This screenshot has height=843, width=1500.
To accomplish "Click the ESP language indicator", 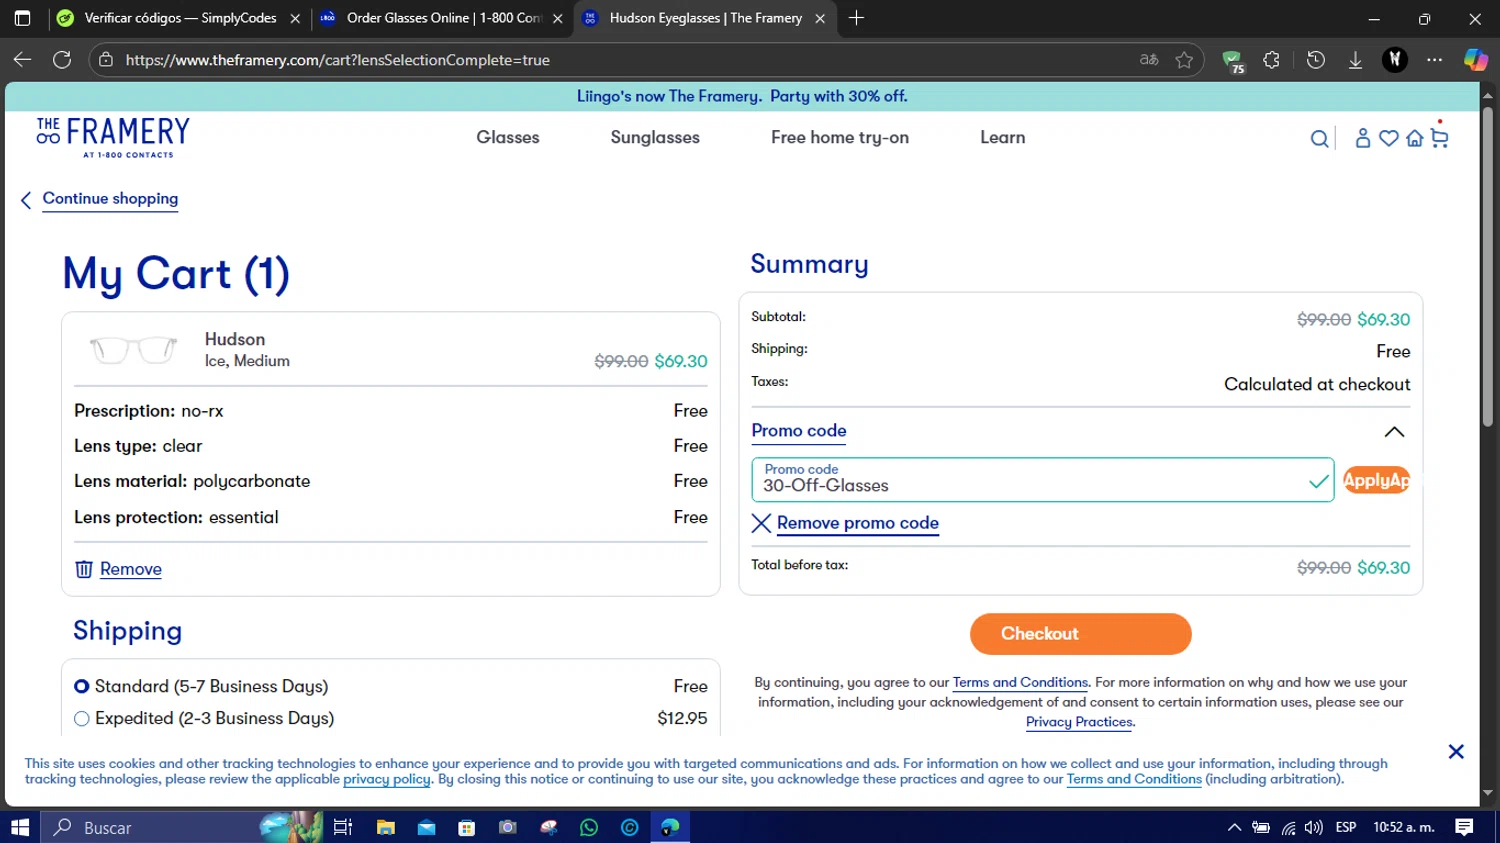I will [x=1346, y=827].
